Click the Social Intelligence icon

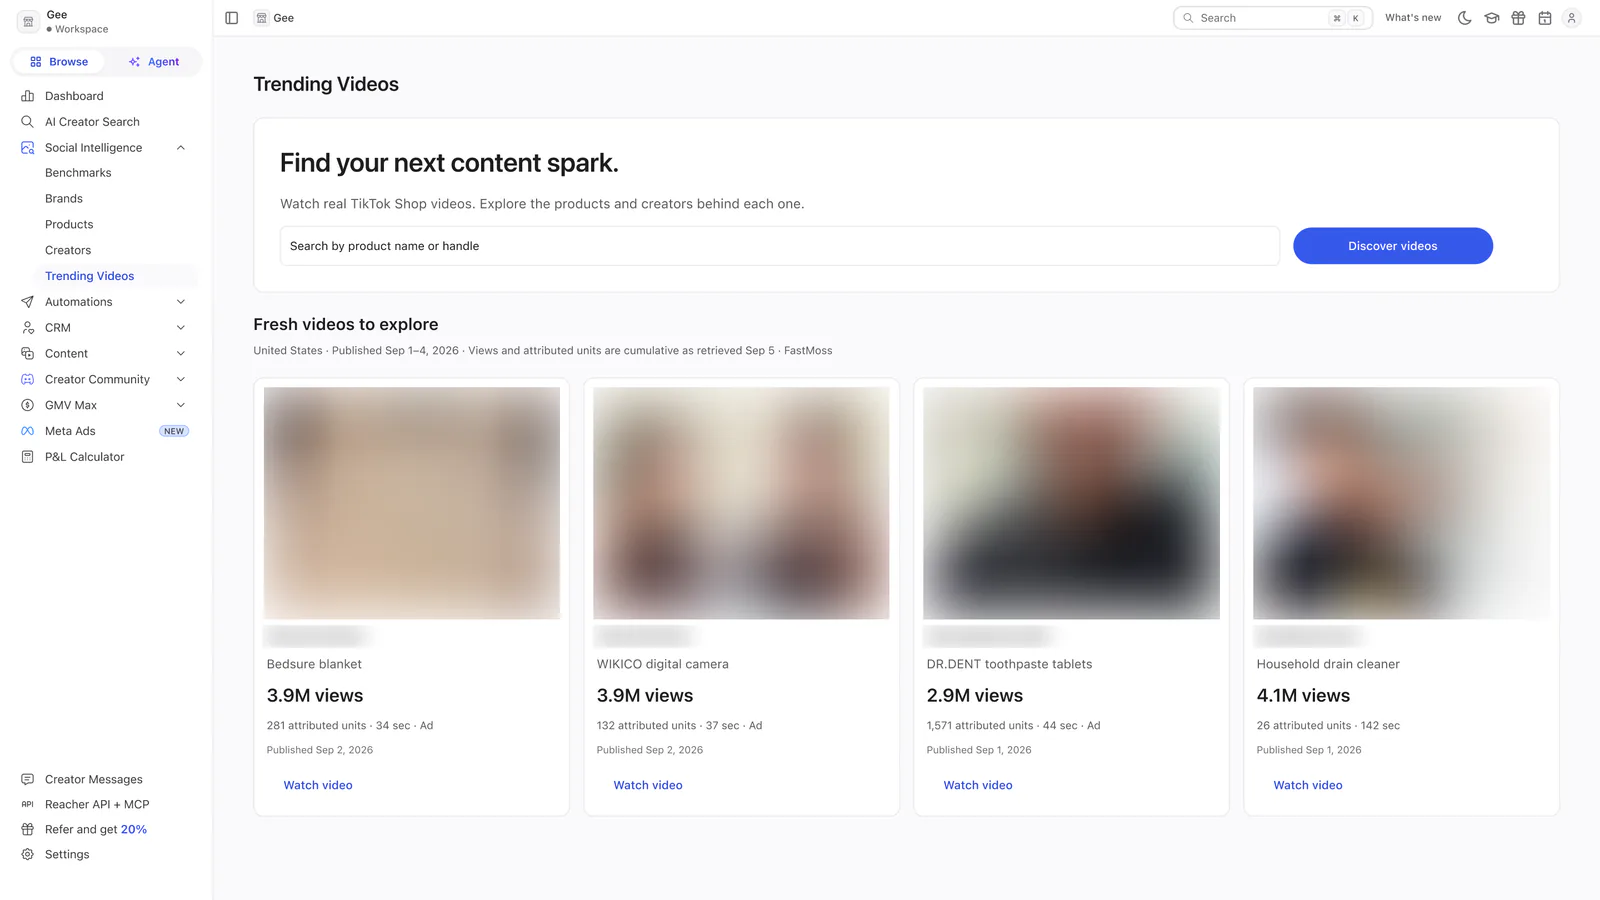click(x=28, y=148)
